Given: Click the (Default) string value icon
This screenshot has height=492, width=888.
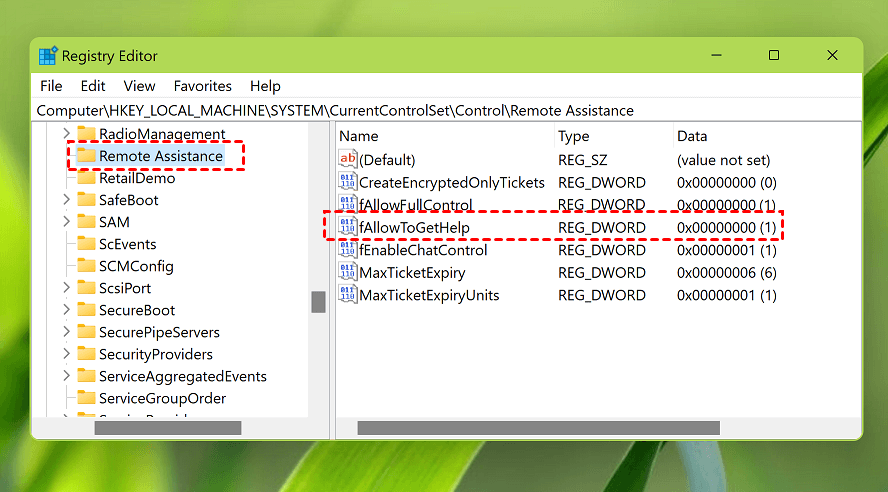Looking at the screenshot, I should (x=348, y=160).
